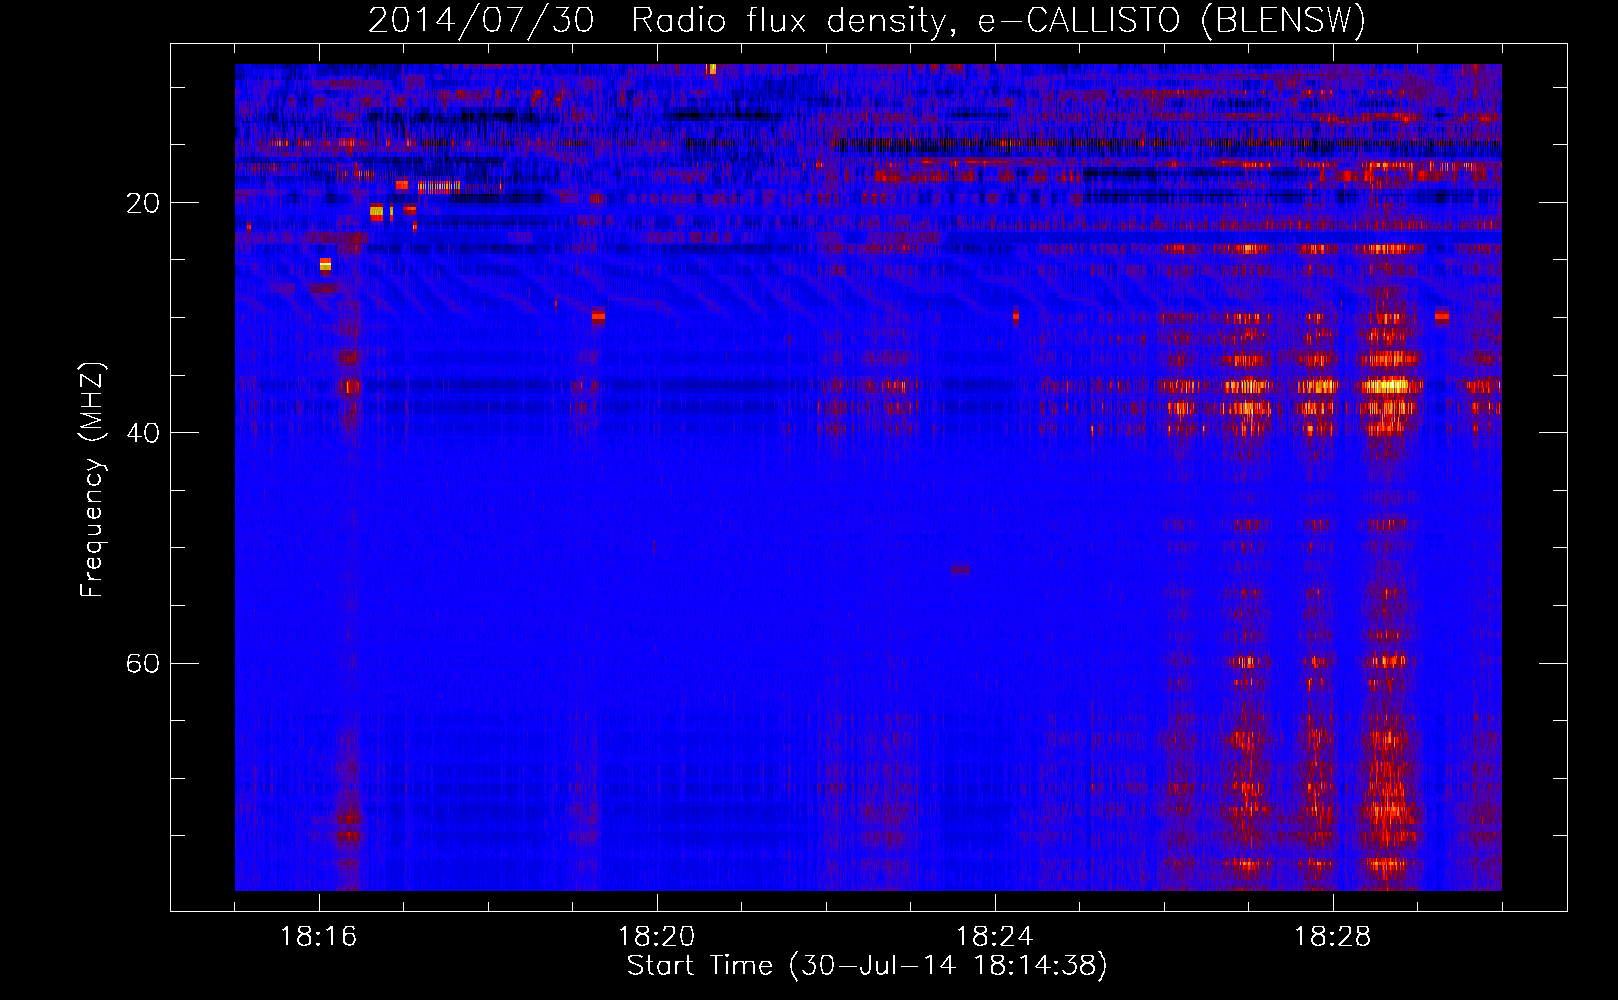Click the 60 frequency tick label
This screenshot has height=1000, width=1618.
pyautogui.click(x=142, y=663)
